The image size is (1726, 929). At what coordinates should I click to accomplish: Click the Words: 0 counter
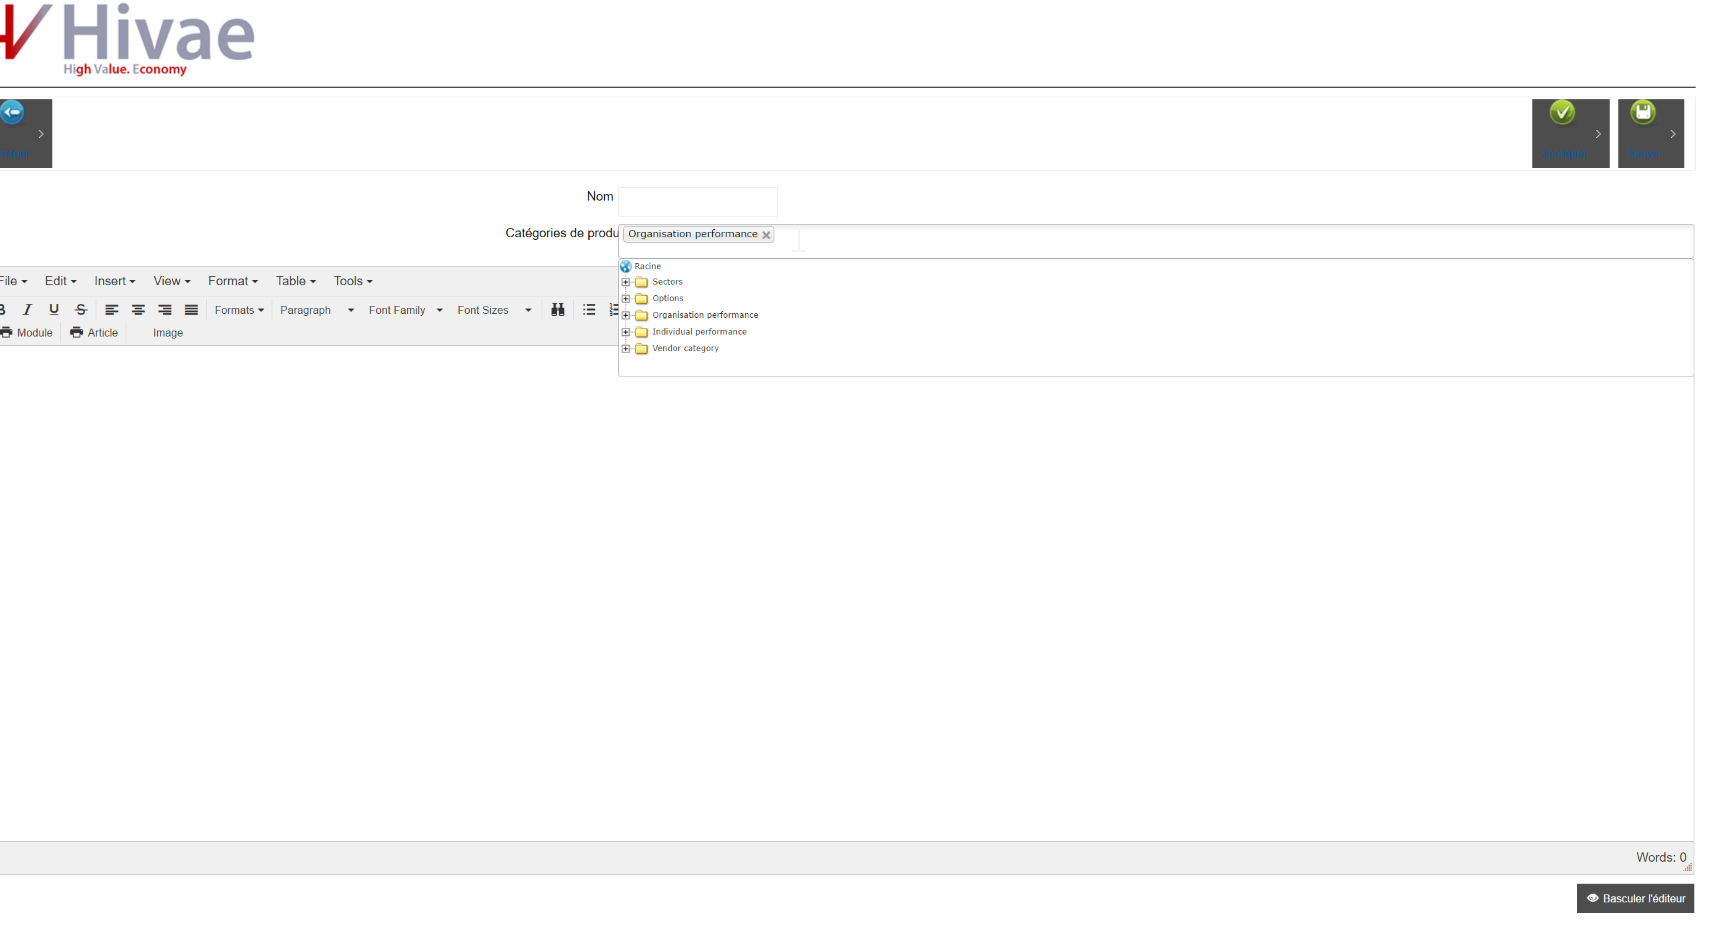[x=1661, y=857]
